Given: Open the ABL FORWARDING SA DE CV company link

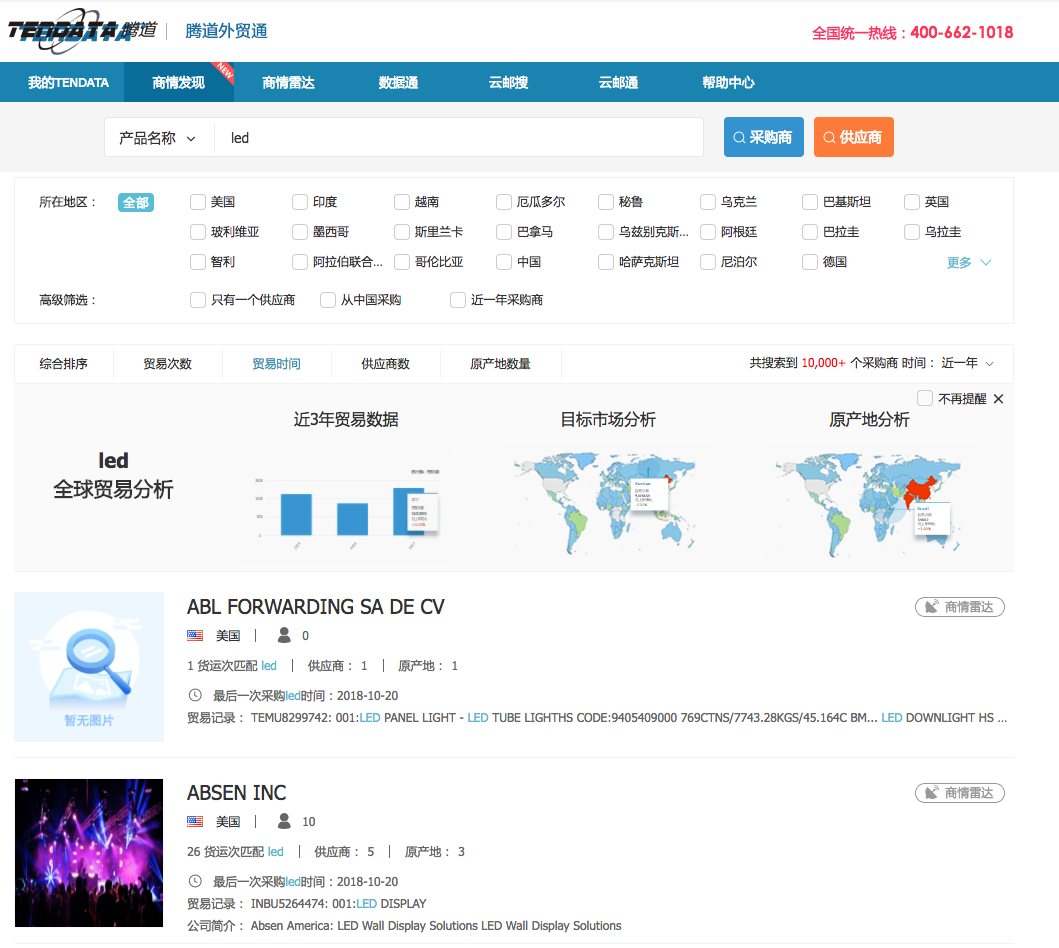Looking at the screenshot, I should coord(315,606).
